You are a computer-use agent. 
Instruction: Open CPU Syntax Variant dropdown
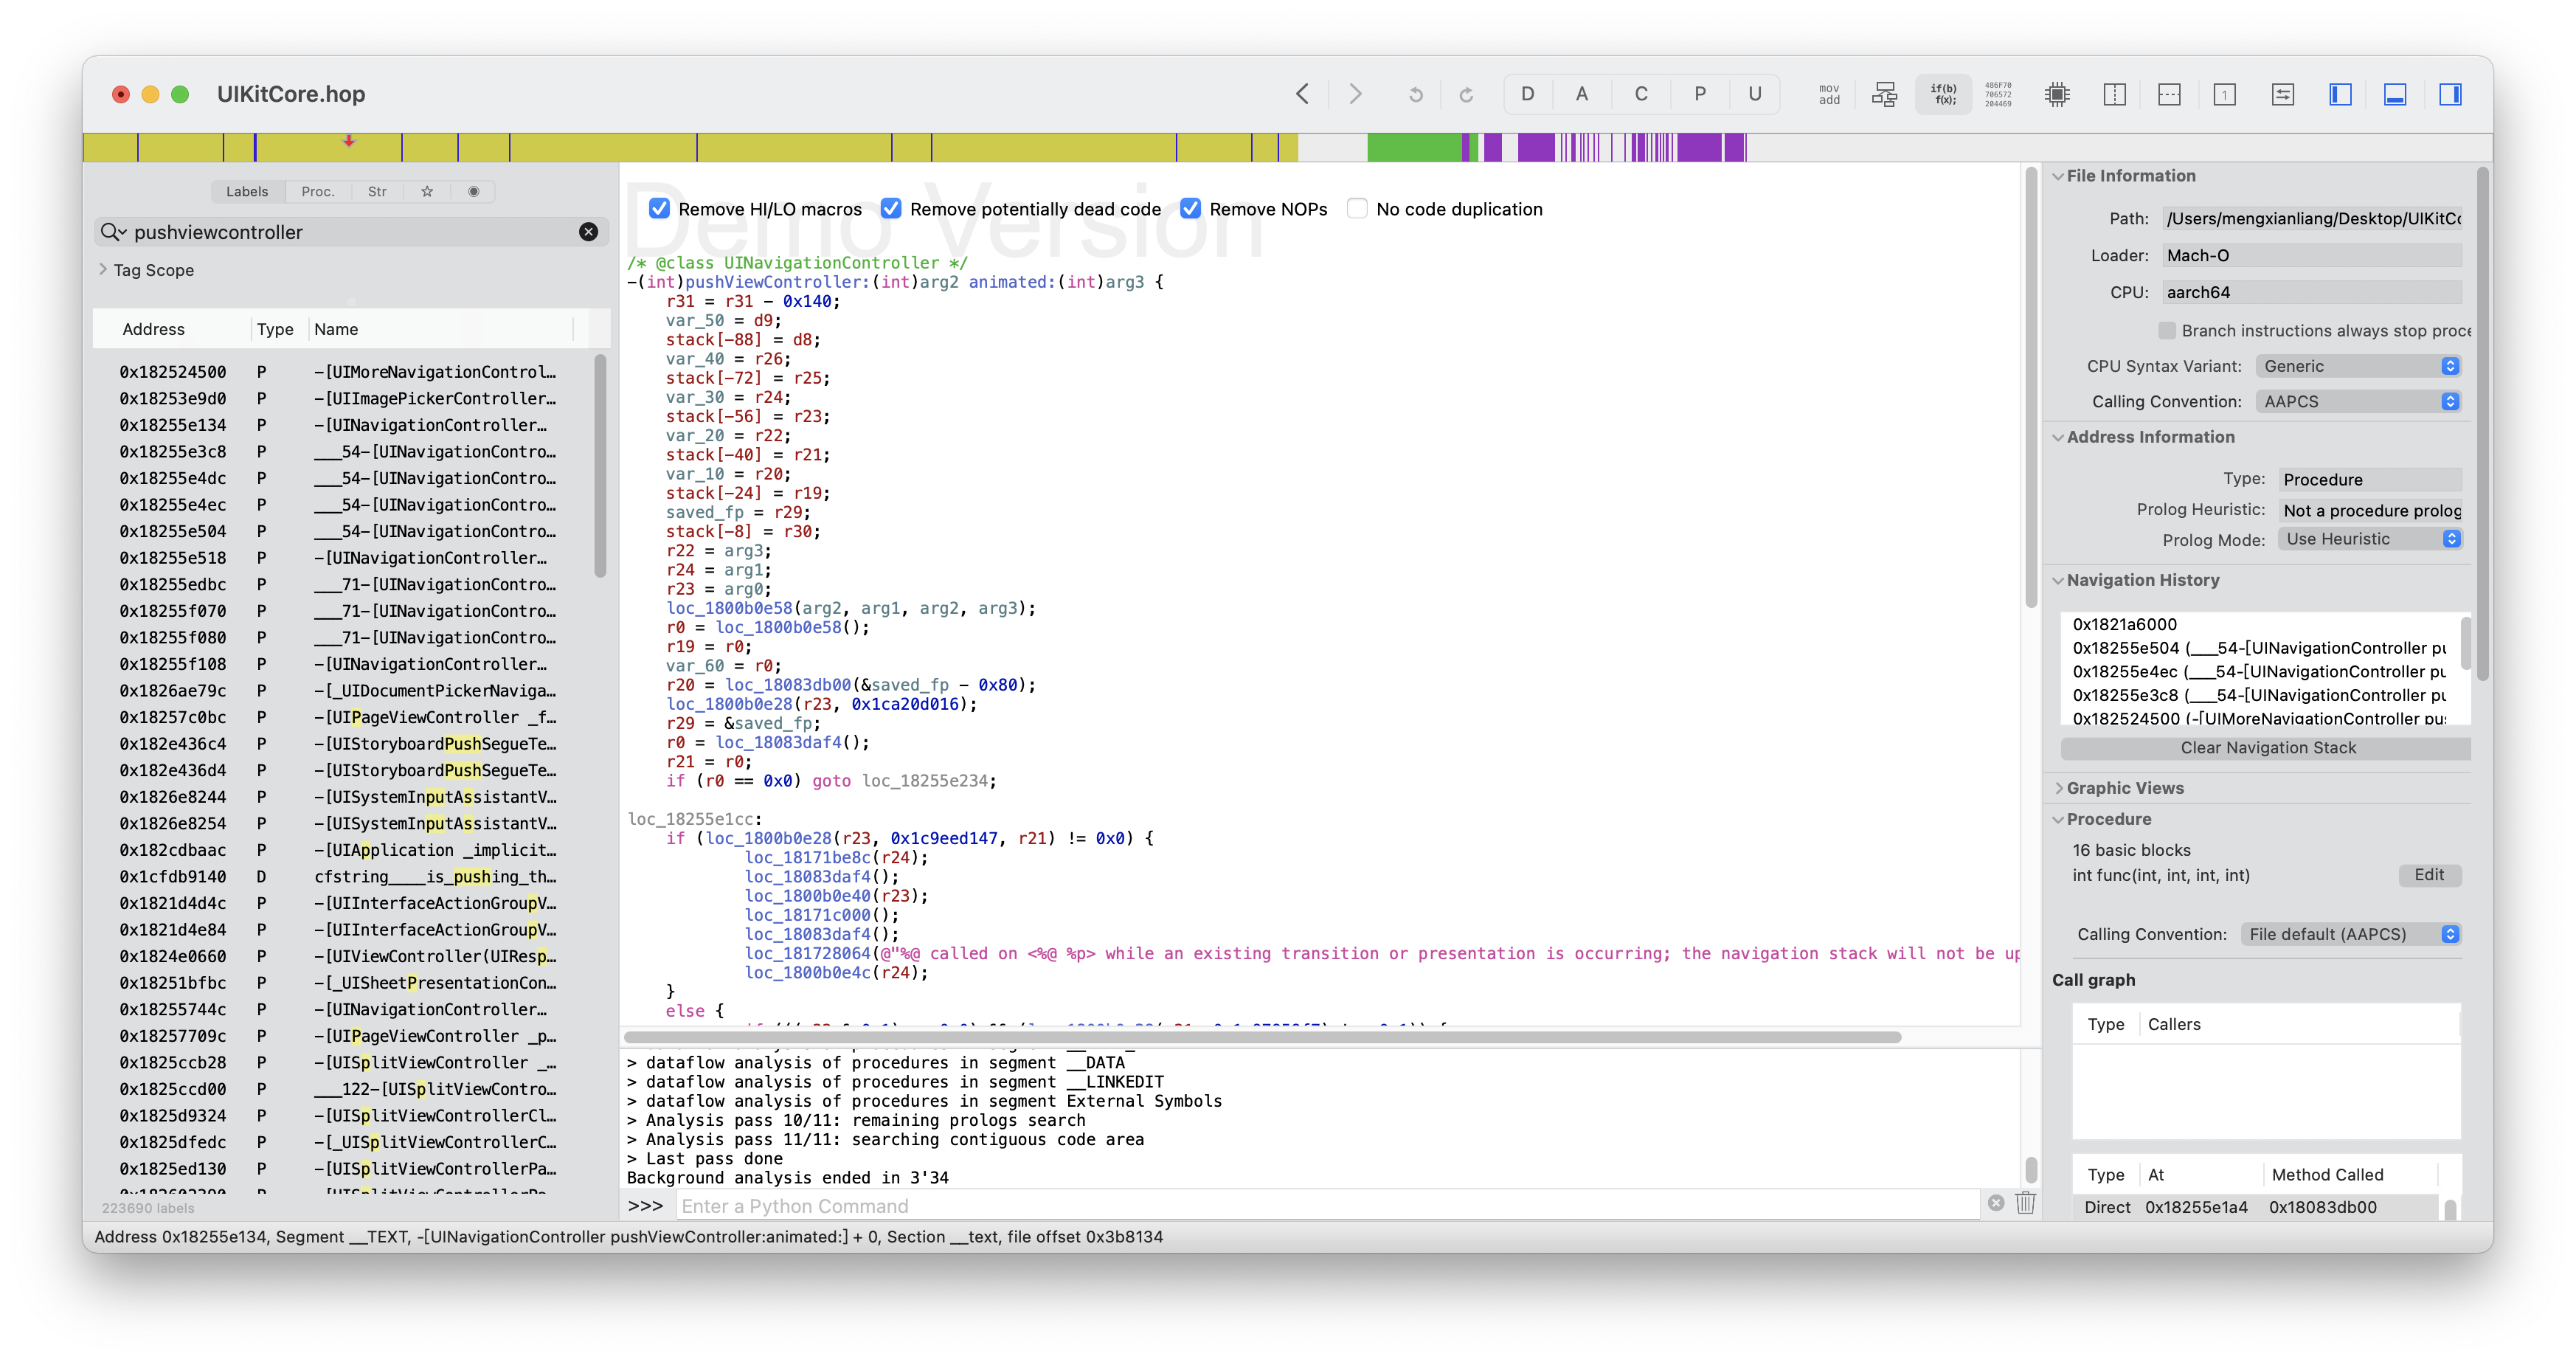[x=2359, y=366]
